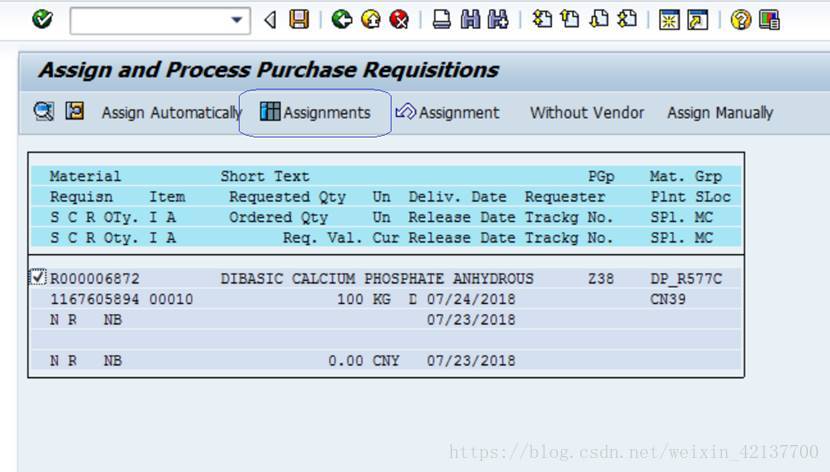This screenshot has height=472, width=830.
Task: Click the yellow Exit arrow icon
Action: pyautogui.click(x=371, y=20)
